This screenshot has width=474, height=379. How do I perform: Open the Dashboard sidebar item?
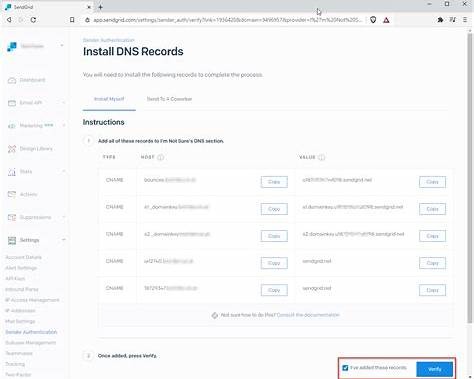point(32,80)
